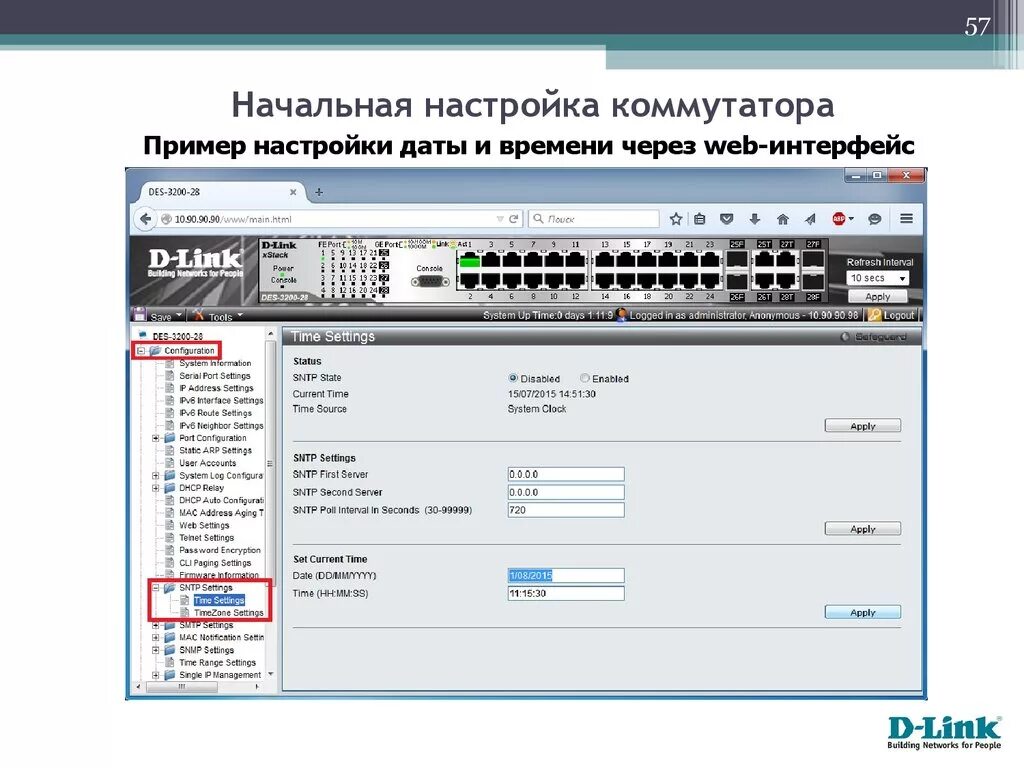Click Apply in the Status section
The image size is (1024, 768).
pos(863,426)
